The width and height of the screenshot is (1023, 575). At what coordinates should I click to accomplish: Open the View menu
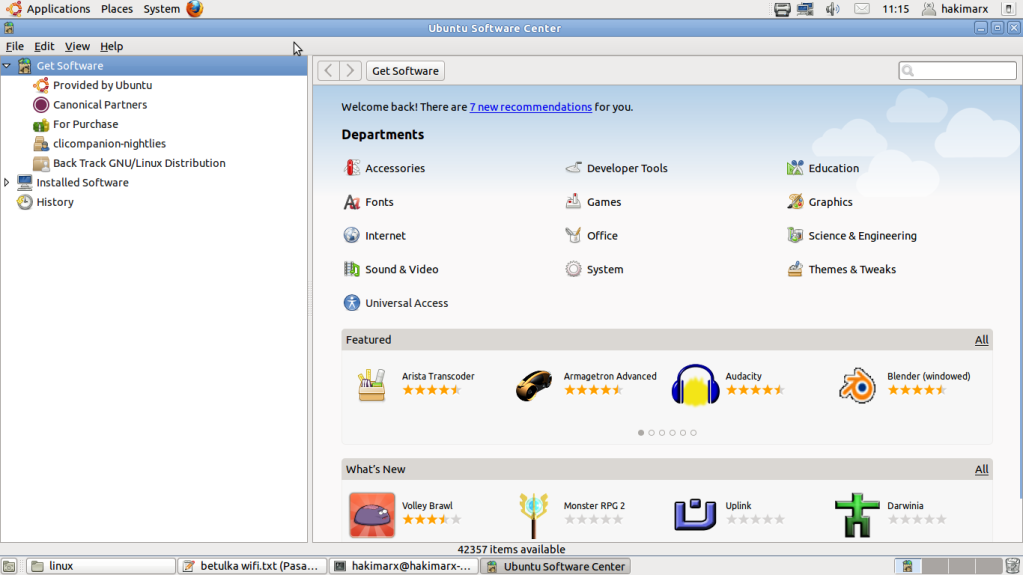click(77, 46)
